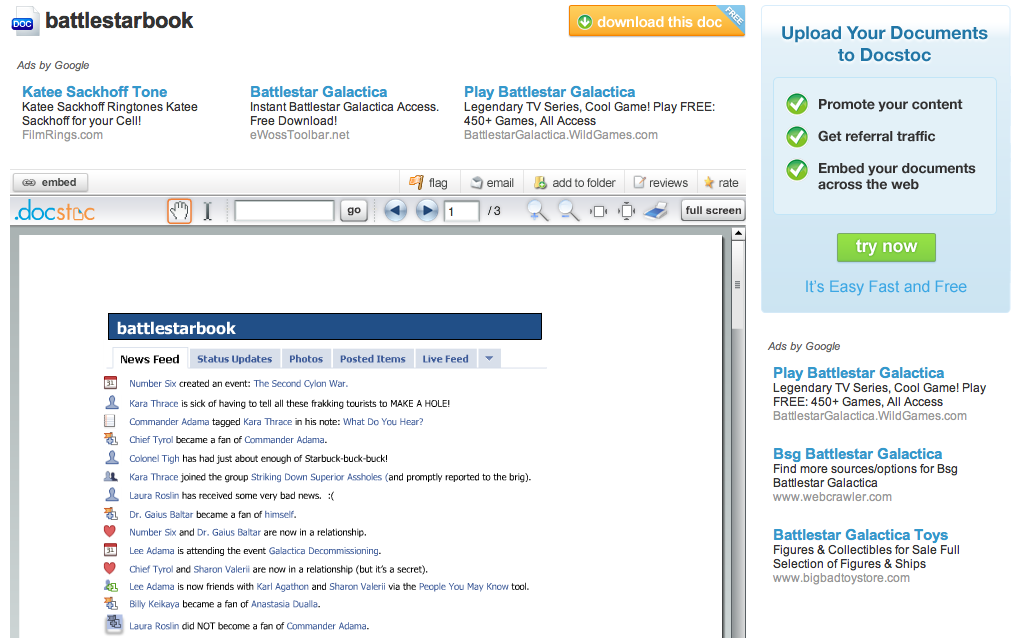Click the scrollbar up arrow
Screen dimensions: 1018x638
(x=738, y=234)
